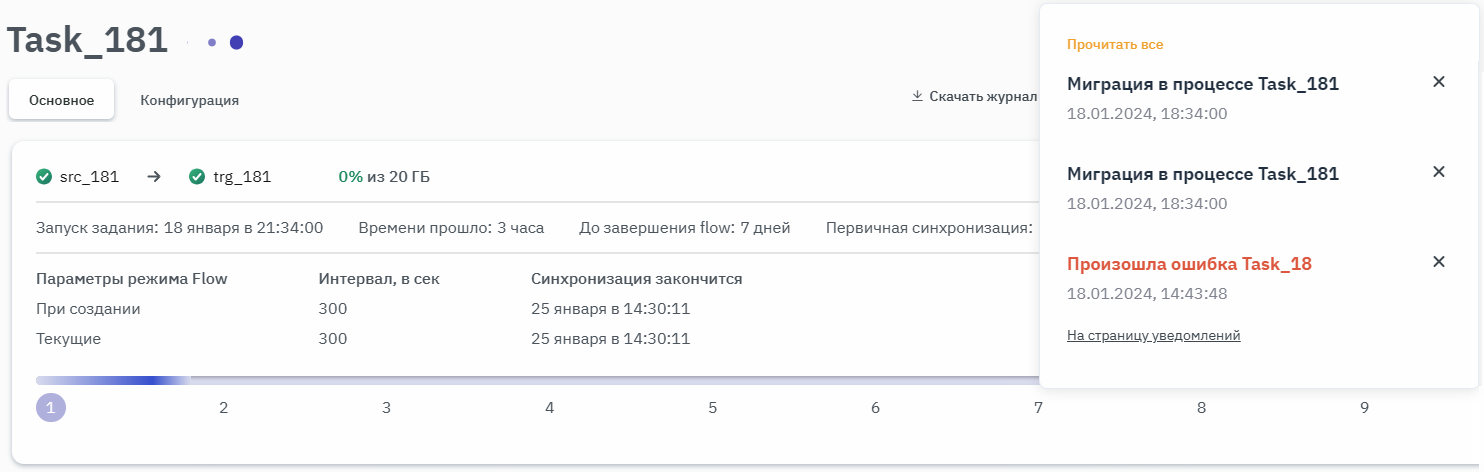Click the green check icon next to trg_181
The image size is (1484, 472).
pos(197,177)
